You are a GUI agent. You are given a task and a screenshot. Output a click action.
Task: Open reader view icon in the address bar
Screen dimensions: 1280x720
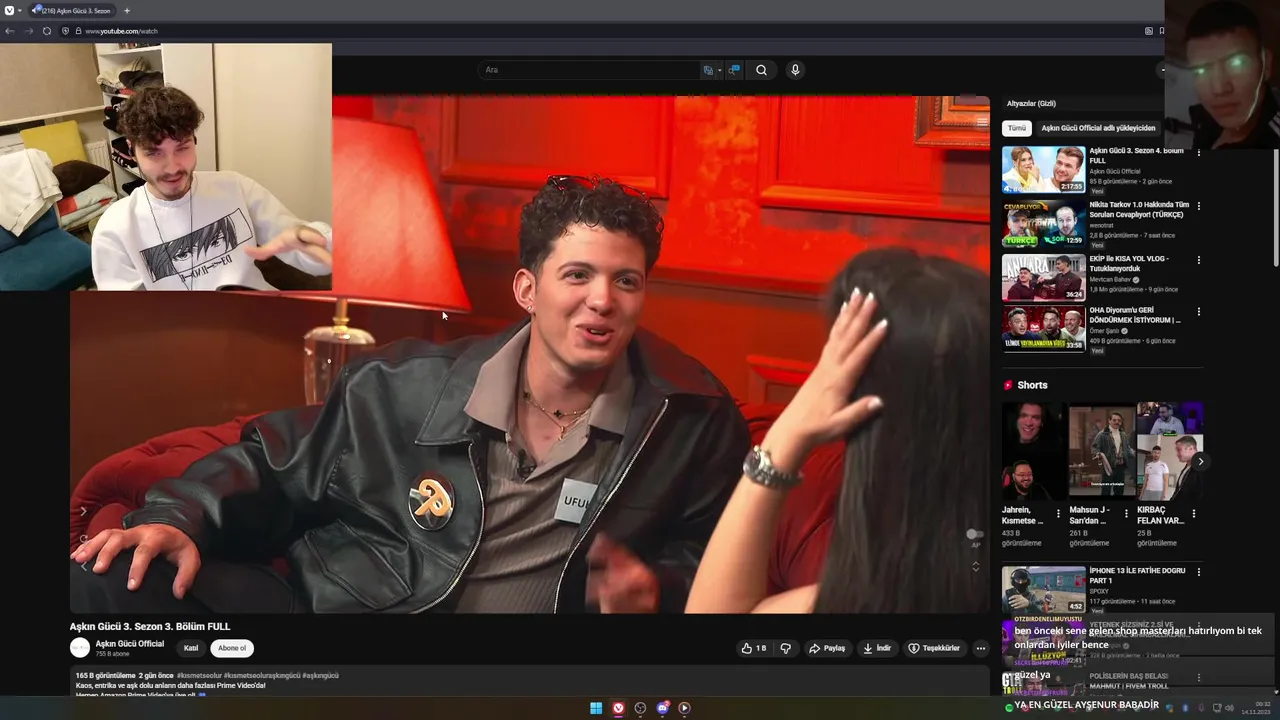coord(1149,31)
